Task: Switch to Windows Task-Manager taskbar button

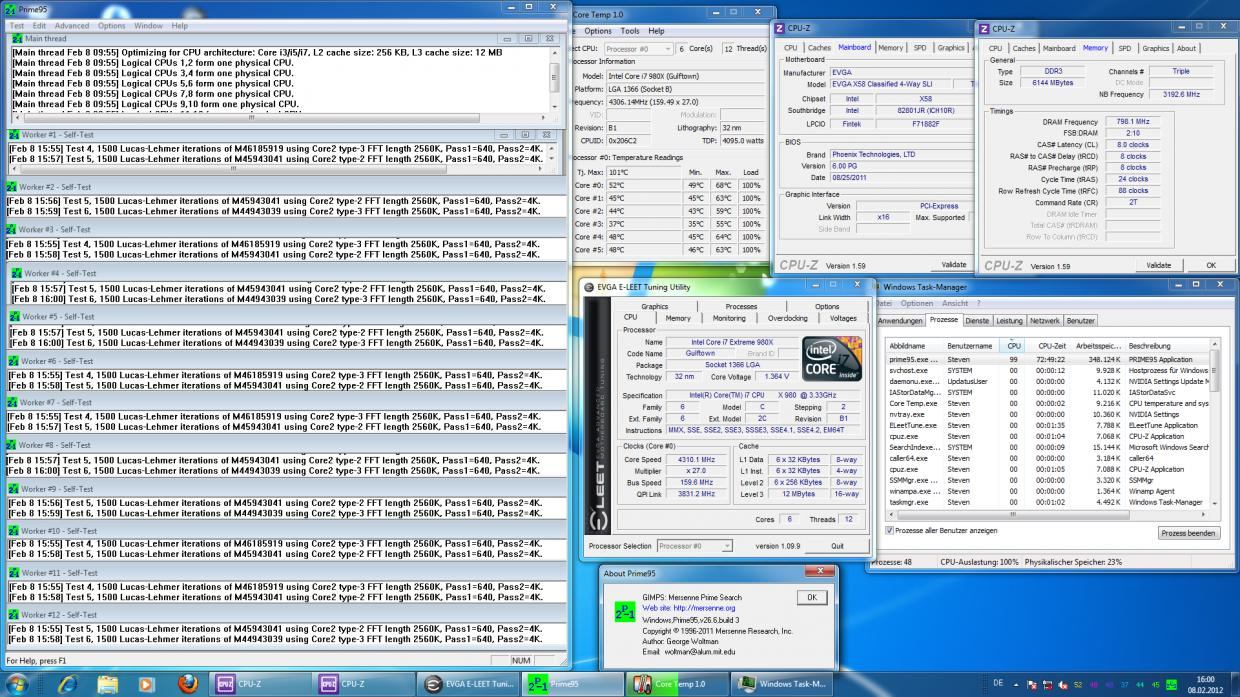Action: point(782,684)
